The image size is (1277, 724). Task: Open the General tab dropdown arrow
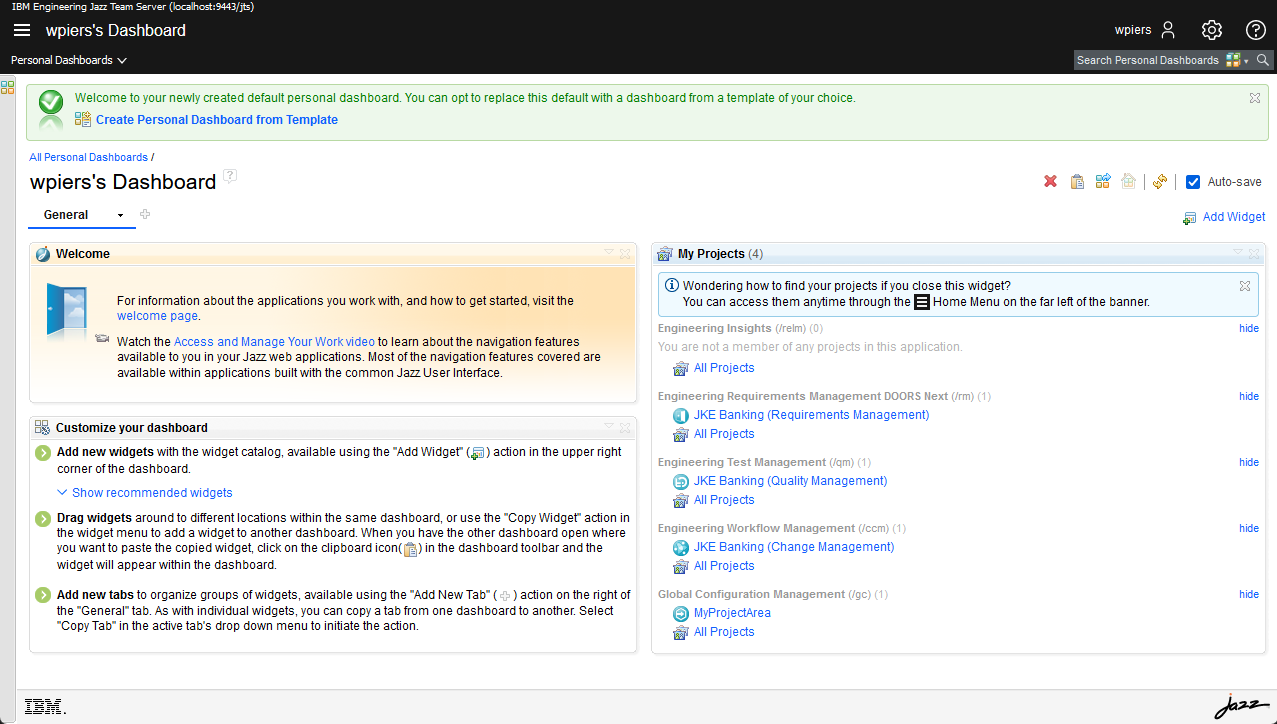120,215
